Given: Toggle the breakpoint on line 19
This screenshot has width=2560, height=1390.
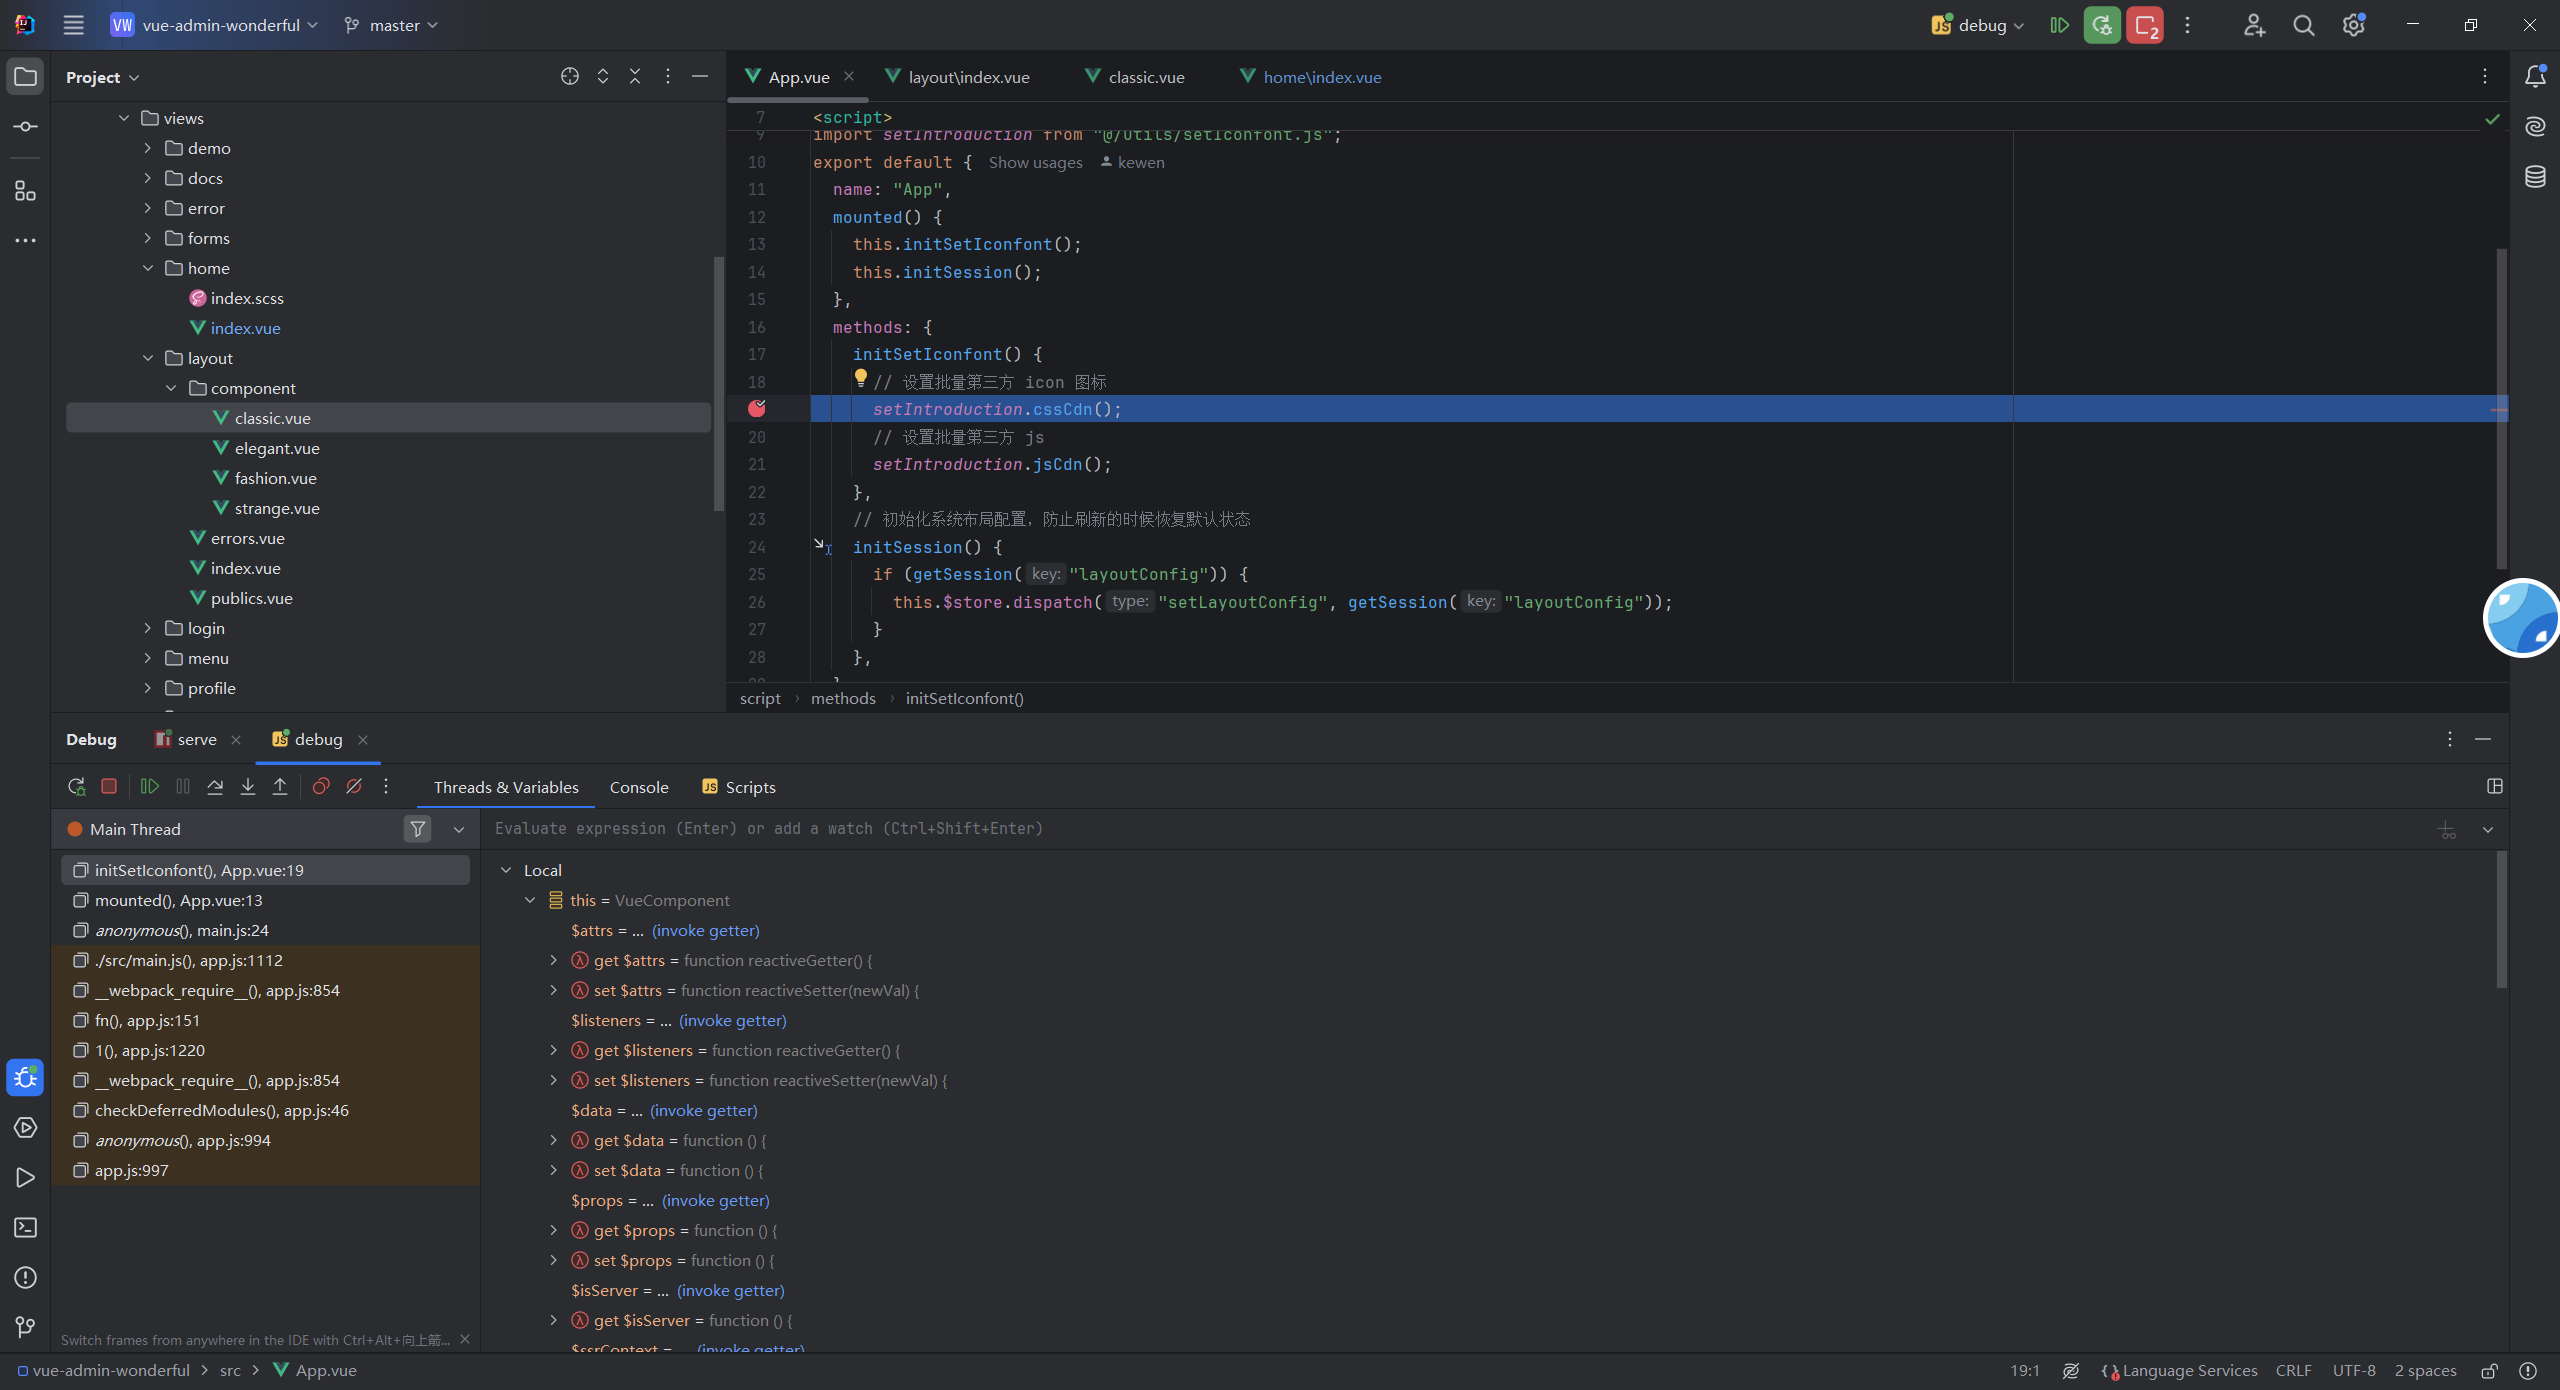Looking at the screenshot, I should tap(757, 409).
